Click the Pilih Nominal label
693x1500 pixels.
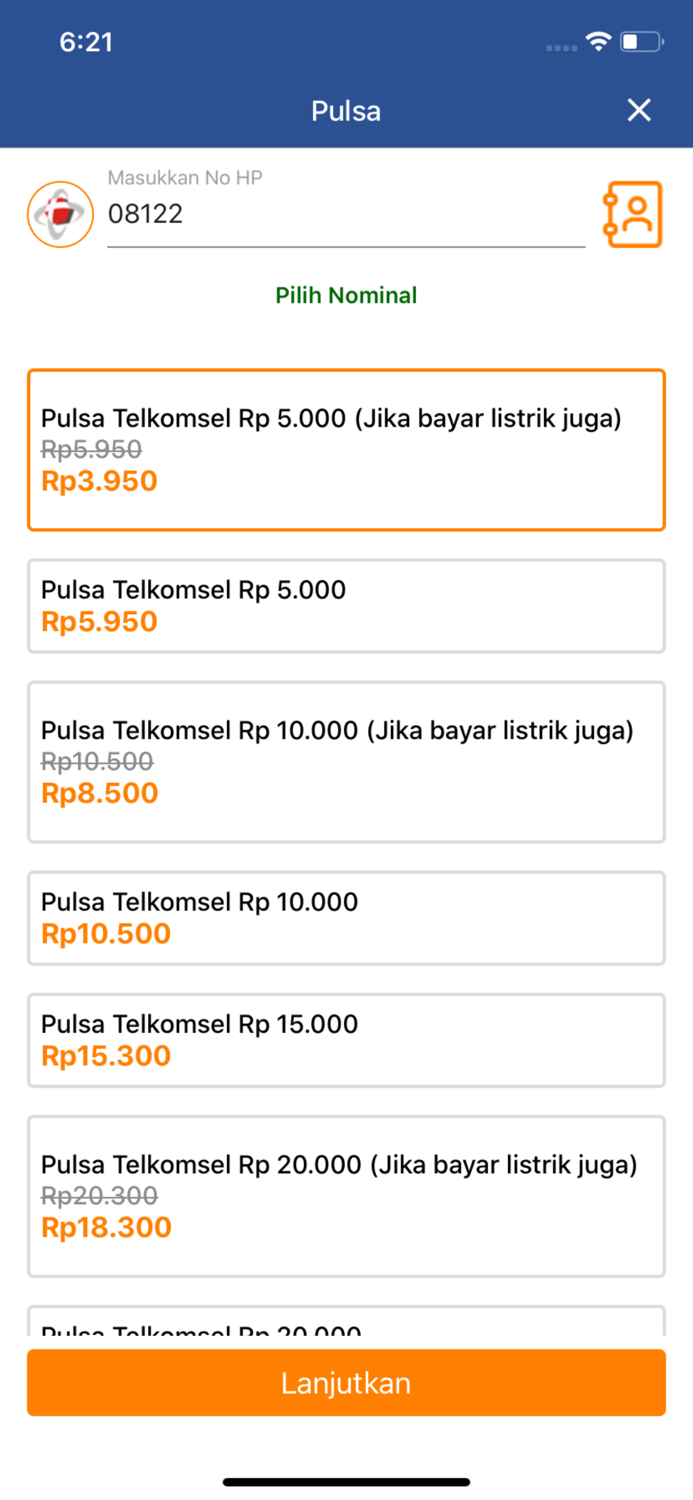(346, 295)
